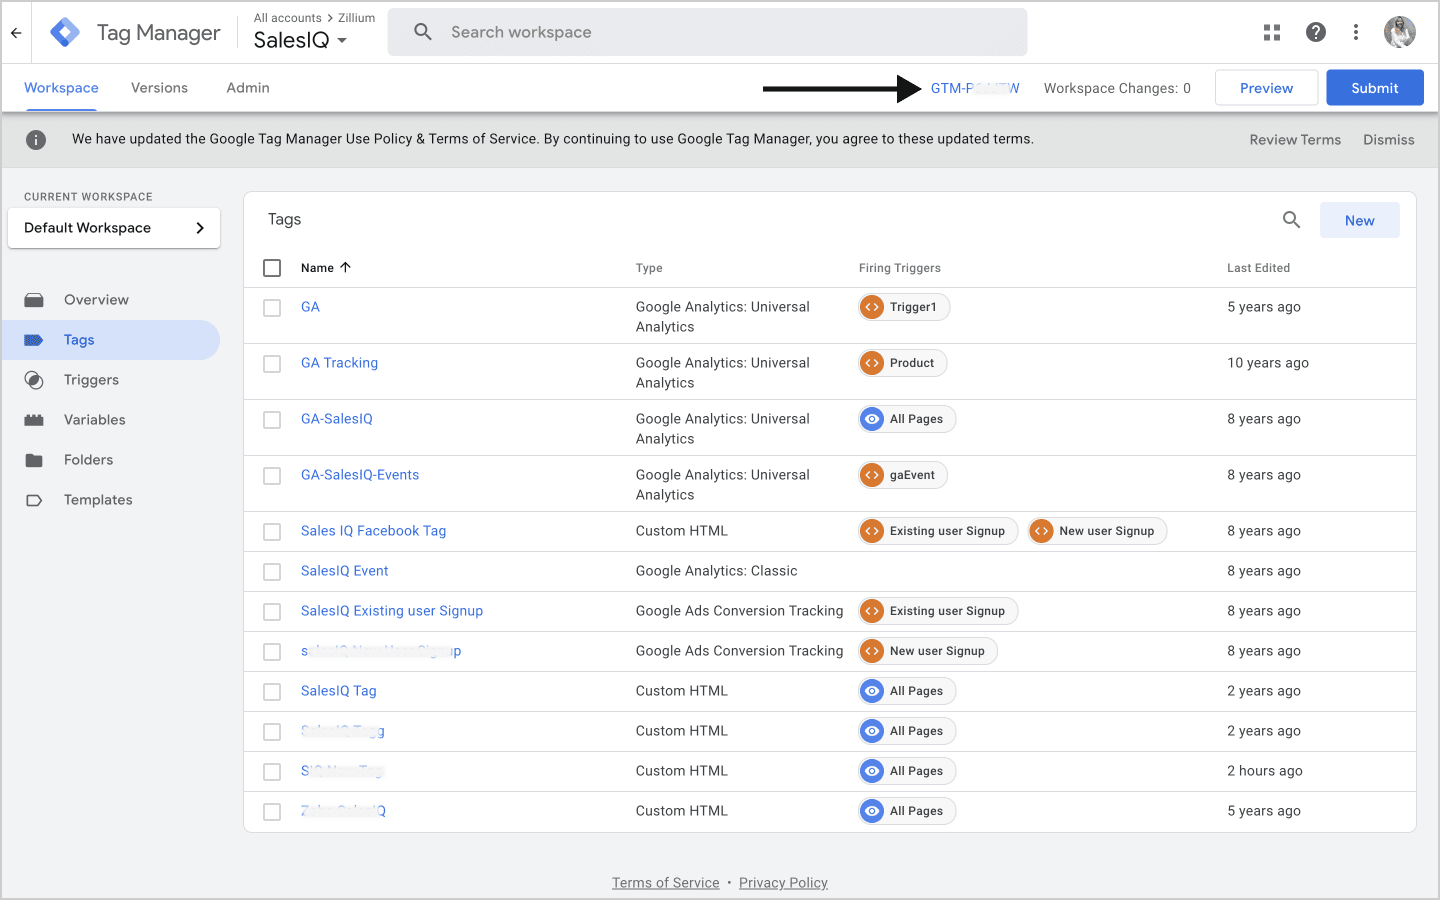Screen dimensions: 1440x900
Task: Click Existing user Signup chip in Google Ads row
Action: point(938,611)
